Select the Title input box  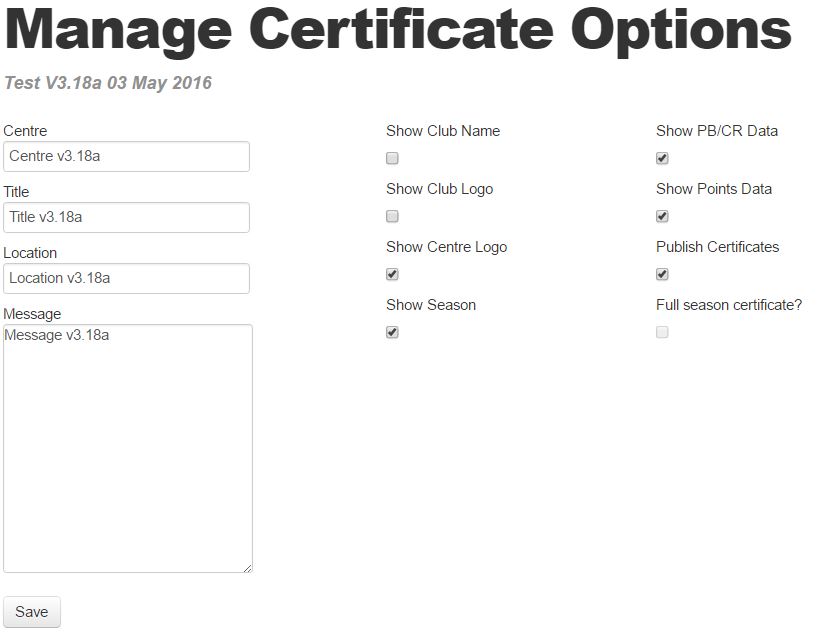126,217
